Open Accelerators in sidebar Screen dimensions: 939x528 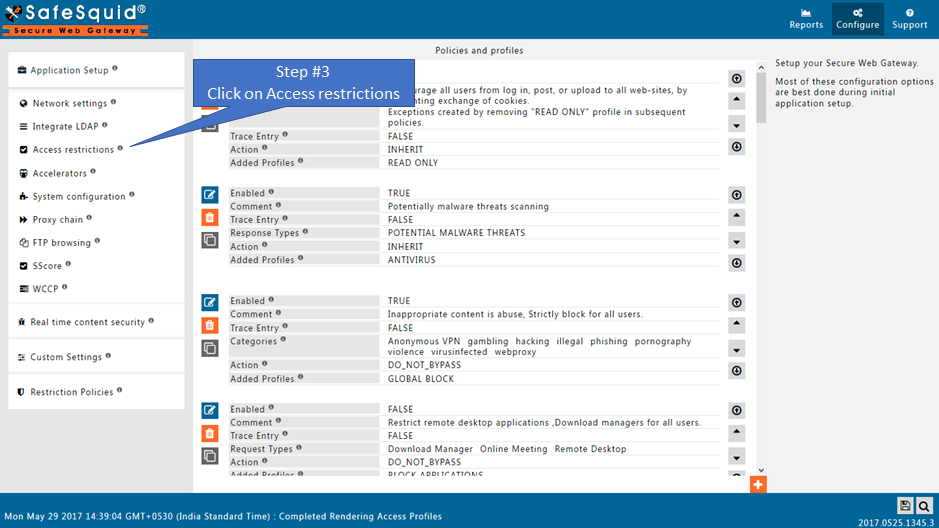(x=59, y=173)
